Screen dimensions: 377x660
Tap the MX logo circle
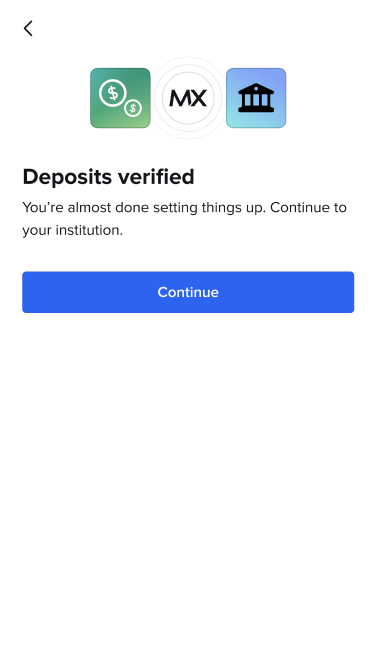click(x=188, y=98)
